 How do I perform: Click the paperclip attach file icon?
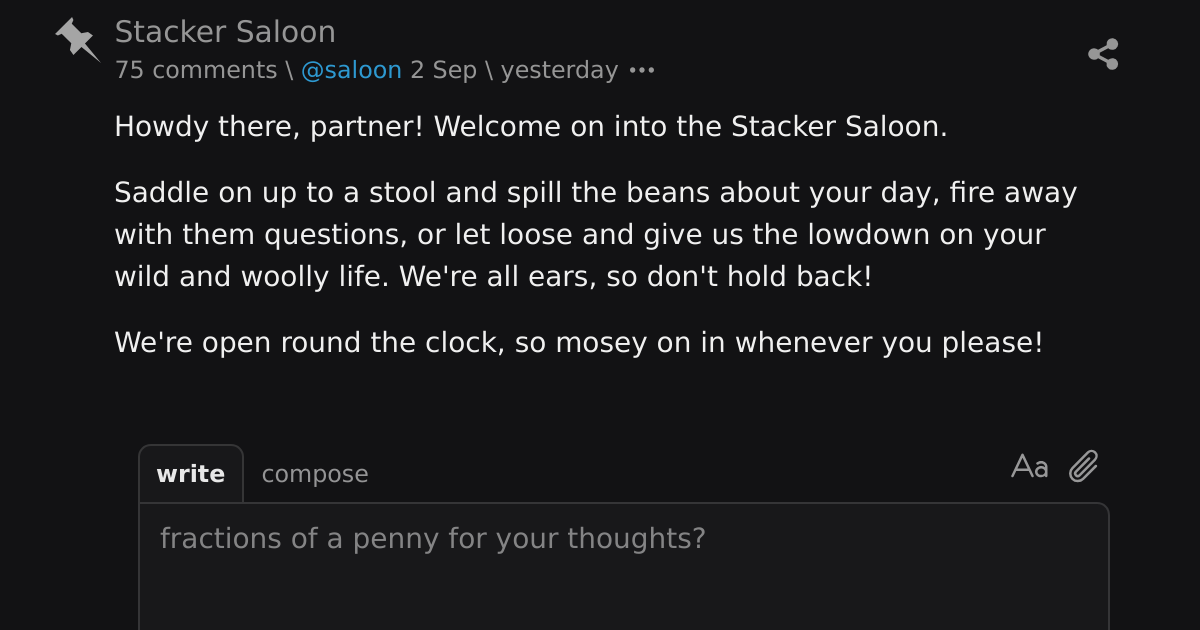click(x=1084, y=466)
